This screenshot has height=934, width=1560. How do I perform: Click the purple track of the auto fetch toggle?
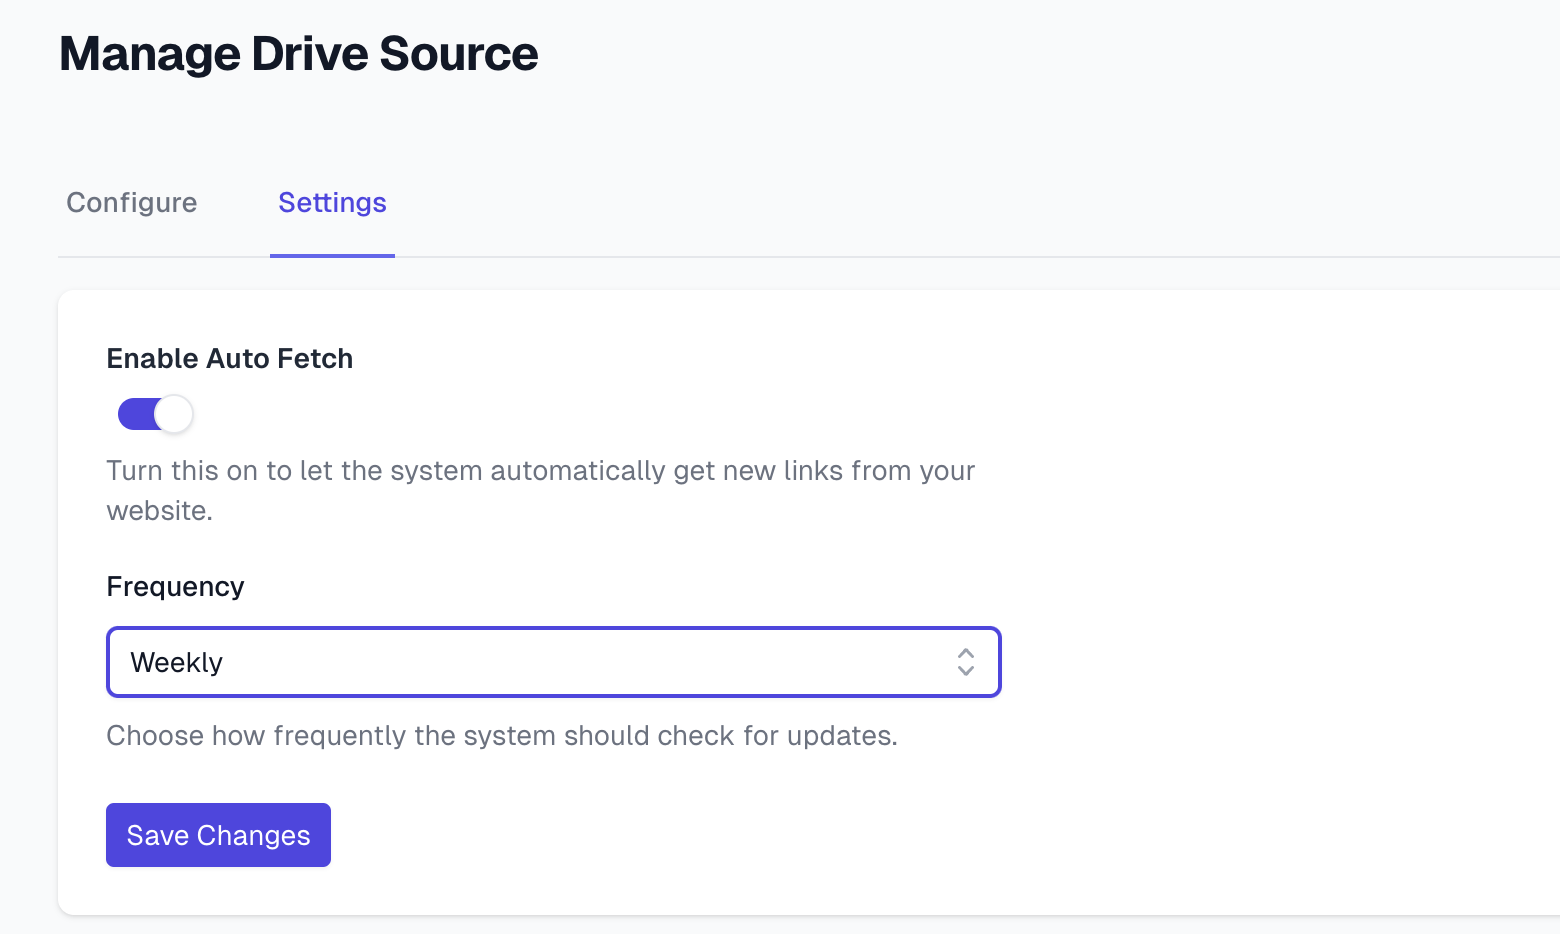tap(135, 414)
